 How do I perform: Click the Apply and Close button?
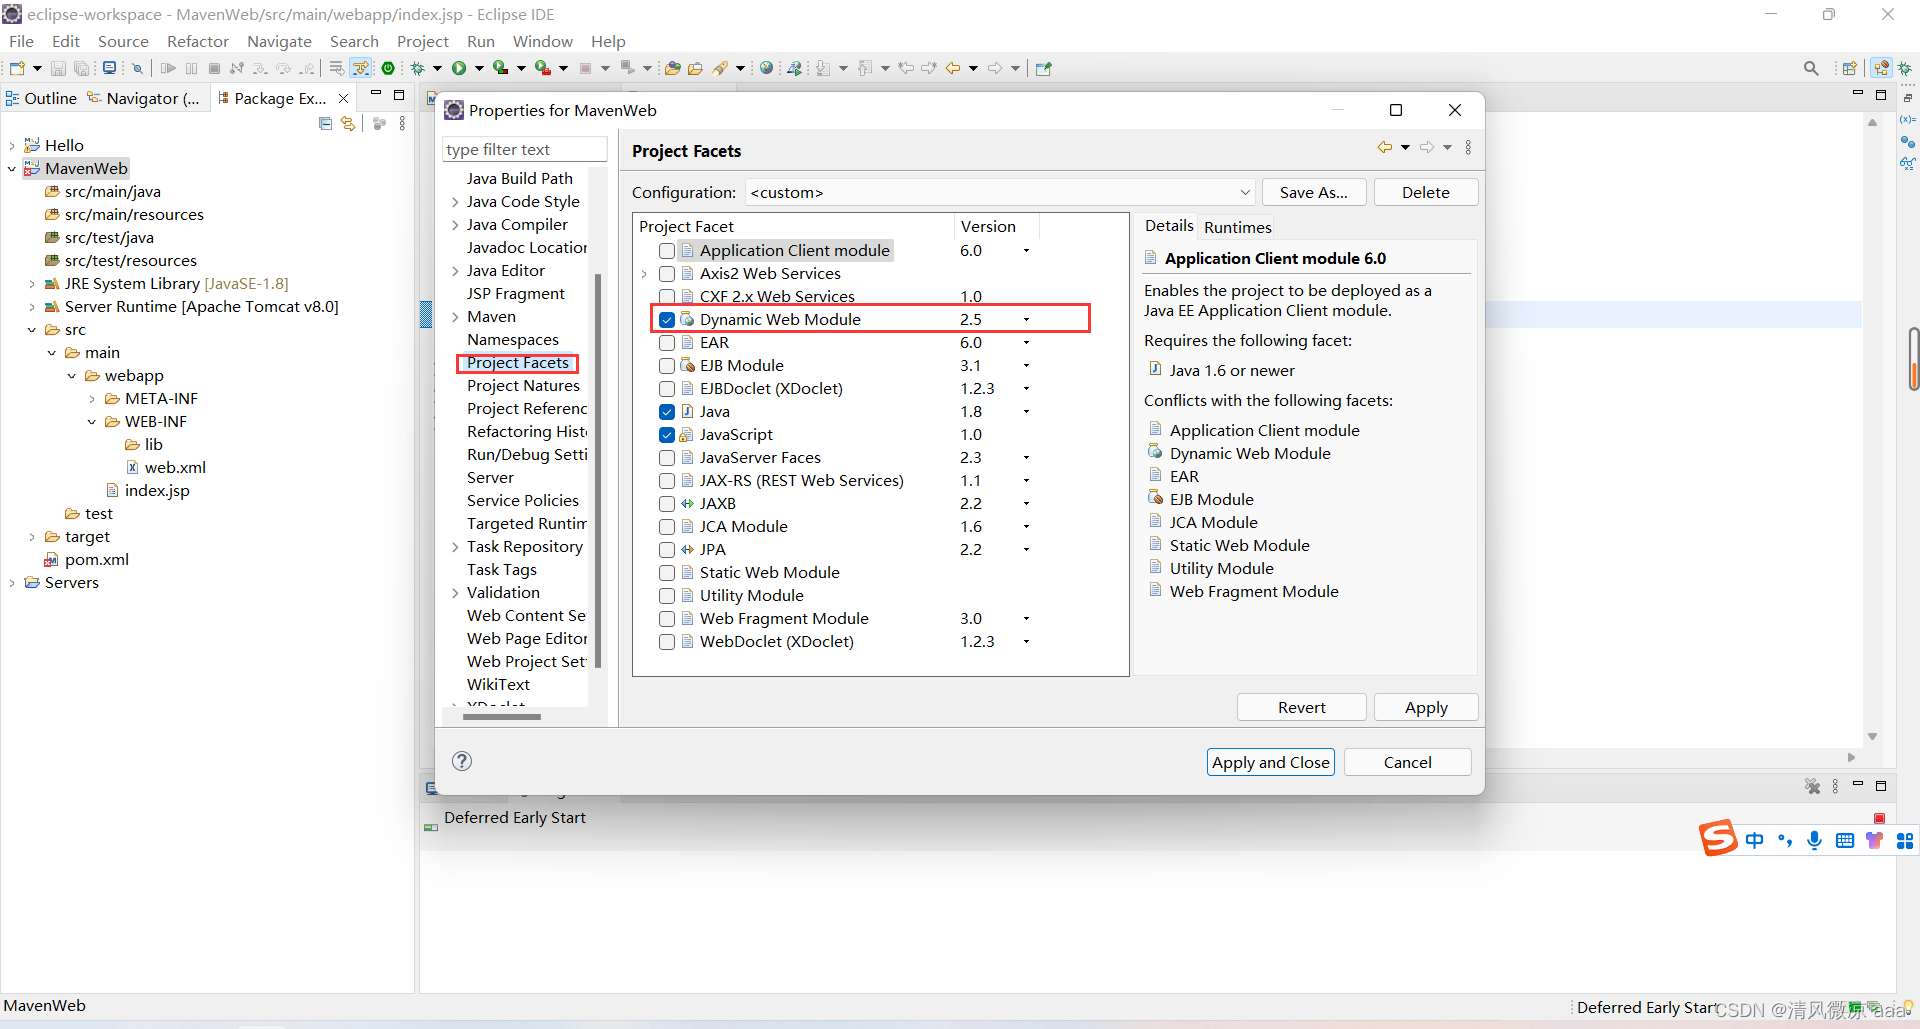pyautogui.click(x=1270, y=761)
